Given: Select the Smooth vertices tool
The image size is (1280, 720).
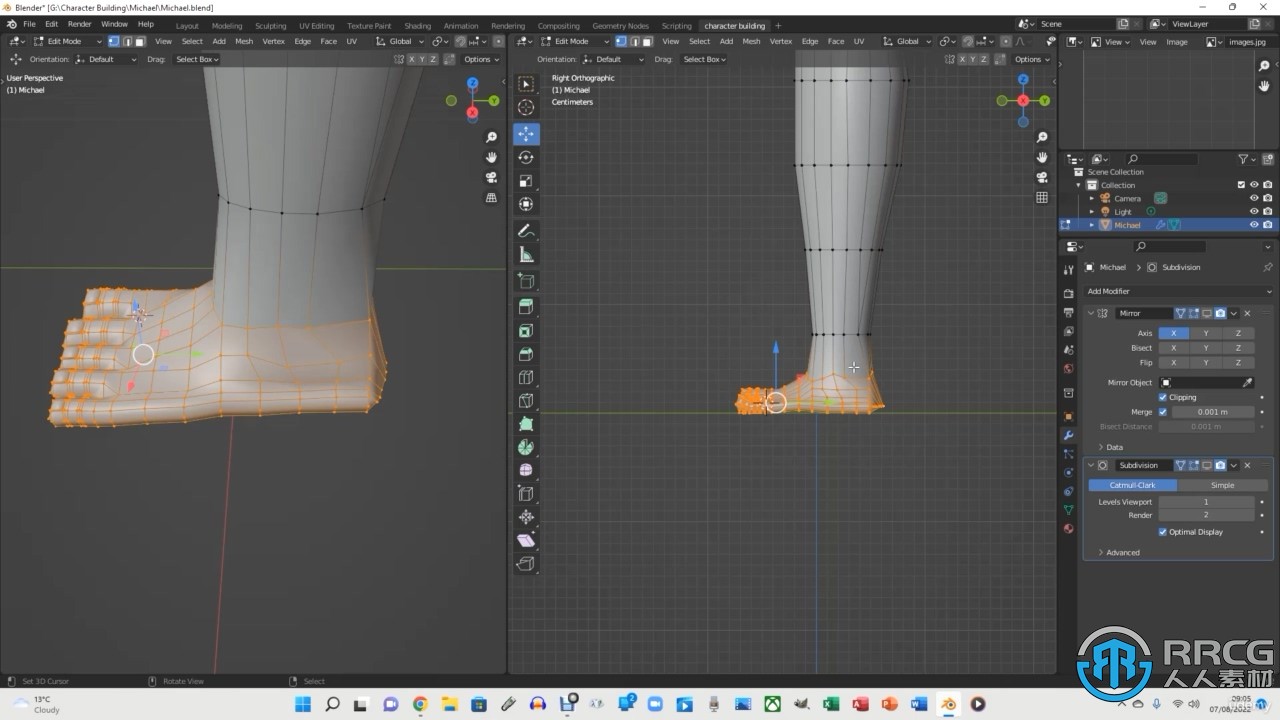Looking at the screenshot, I should click(526, 470).
